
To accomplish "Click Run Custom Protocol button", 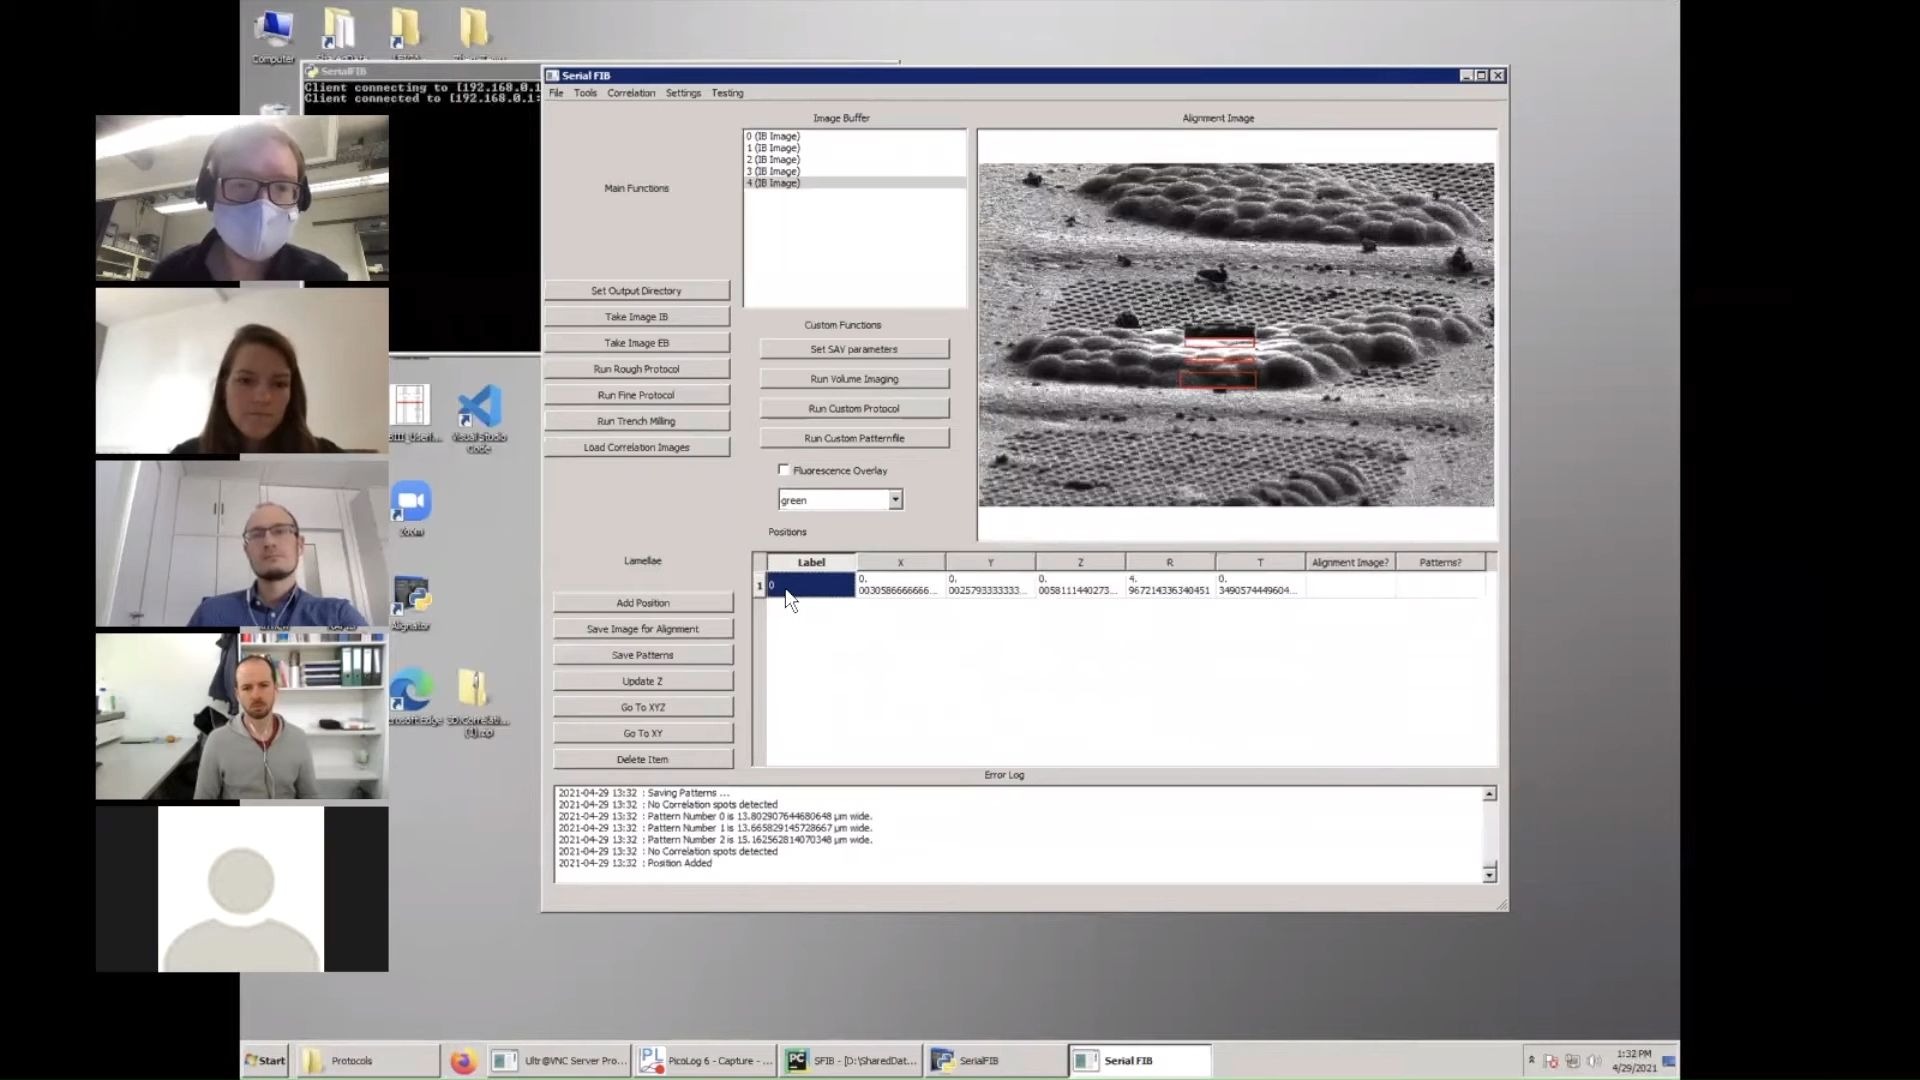I will pyautogui.click(x=854, y=409).
